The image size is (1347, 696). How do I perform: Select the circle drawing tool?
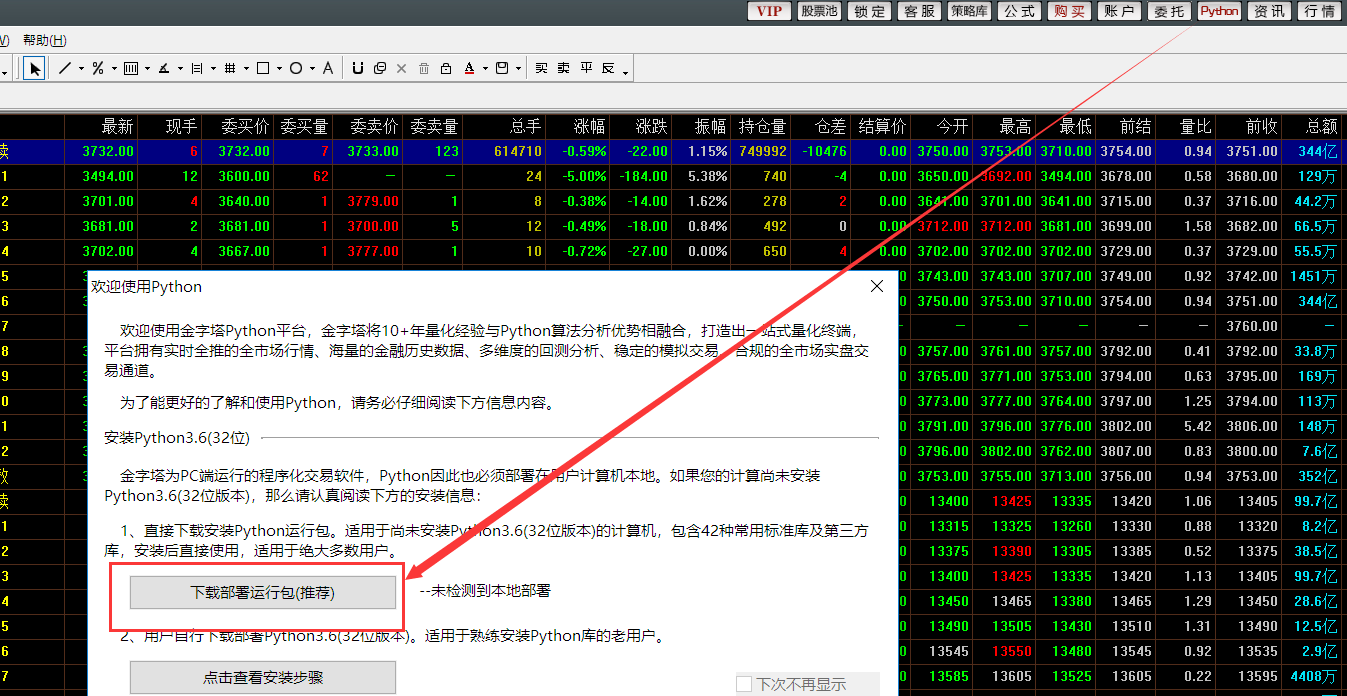tap(296, 68)
